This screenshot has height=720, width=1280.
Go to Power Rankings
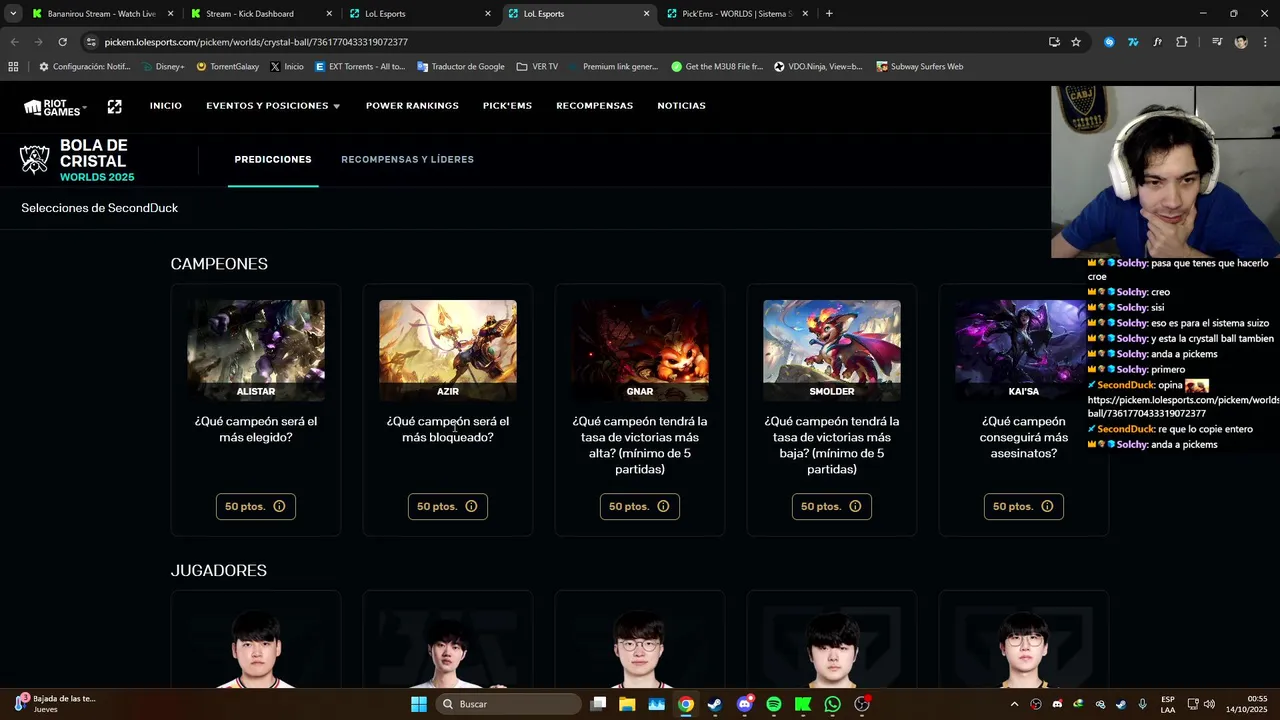[412, 106]
